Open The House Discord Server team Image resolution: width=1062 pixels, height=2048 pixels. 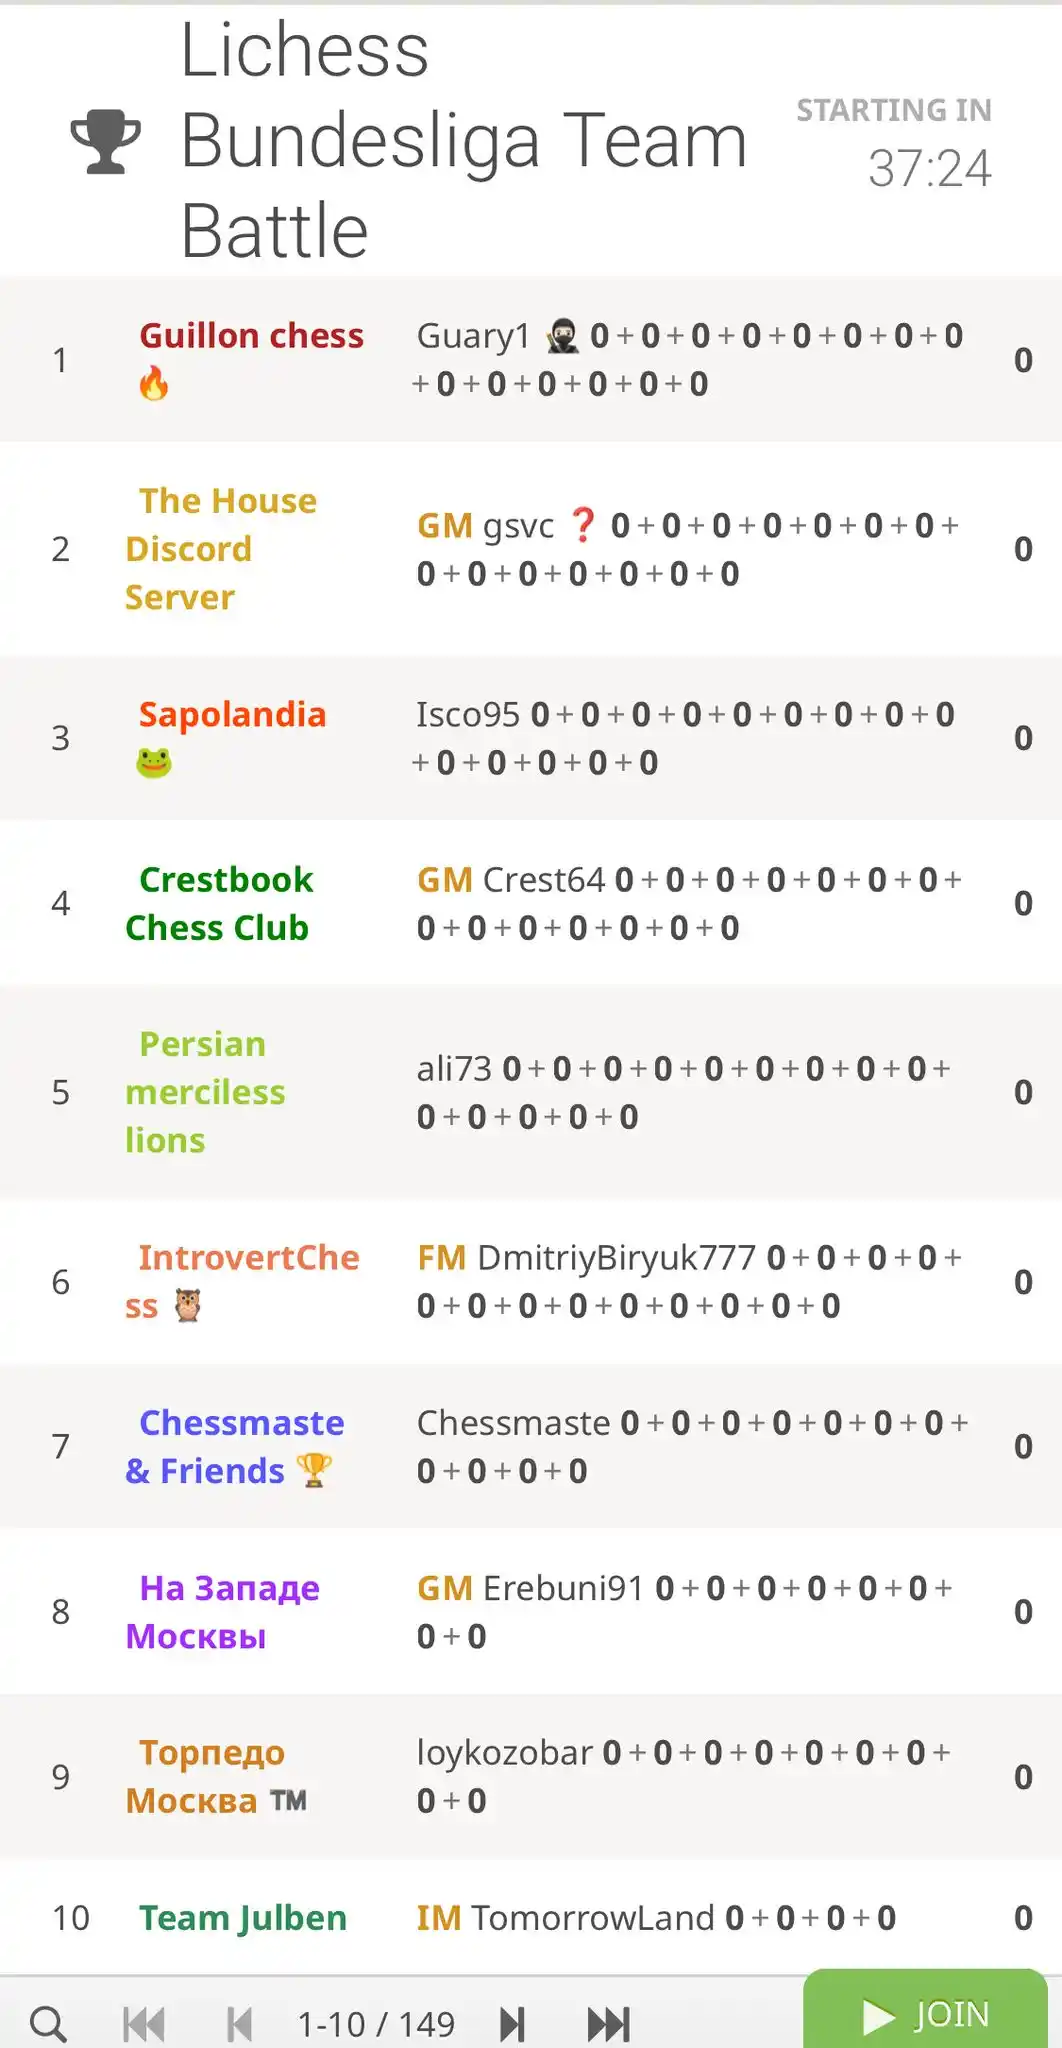[221, 549]
